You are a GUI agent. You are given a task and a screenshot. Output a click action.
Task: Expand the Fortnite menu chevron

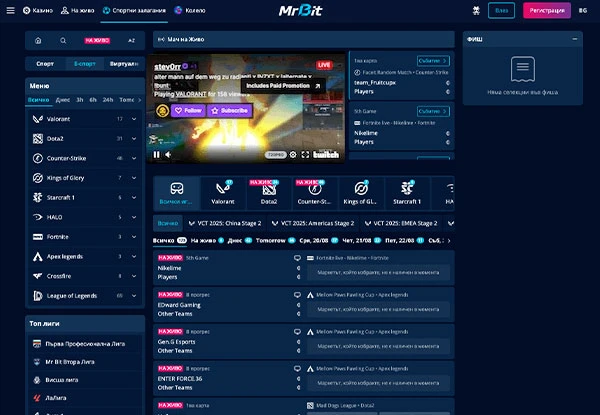pyautogui.click(x=134, y=237)
